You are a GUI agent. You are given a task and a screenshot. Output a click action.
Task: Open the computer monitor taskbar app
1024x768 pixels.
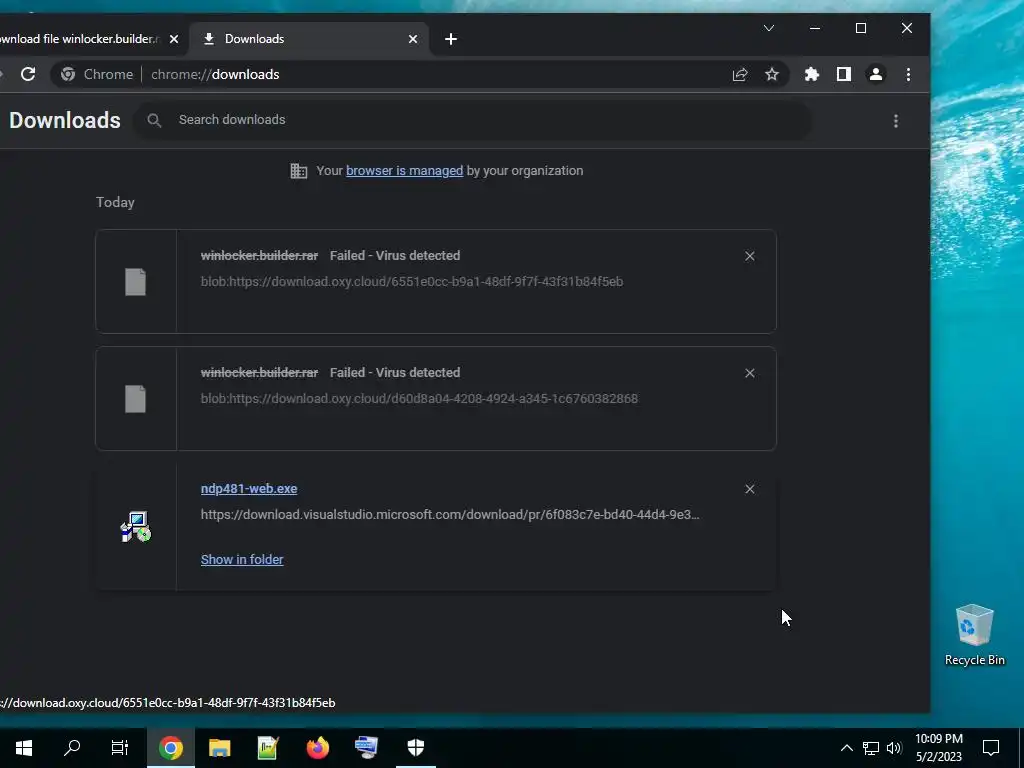click(366, 748)
